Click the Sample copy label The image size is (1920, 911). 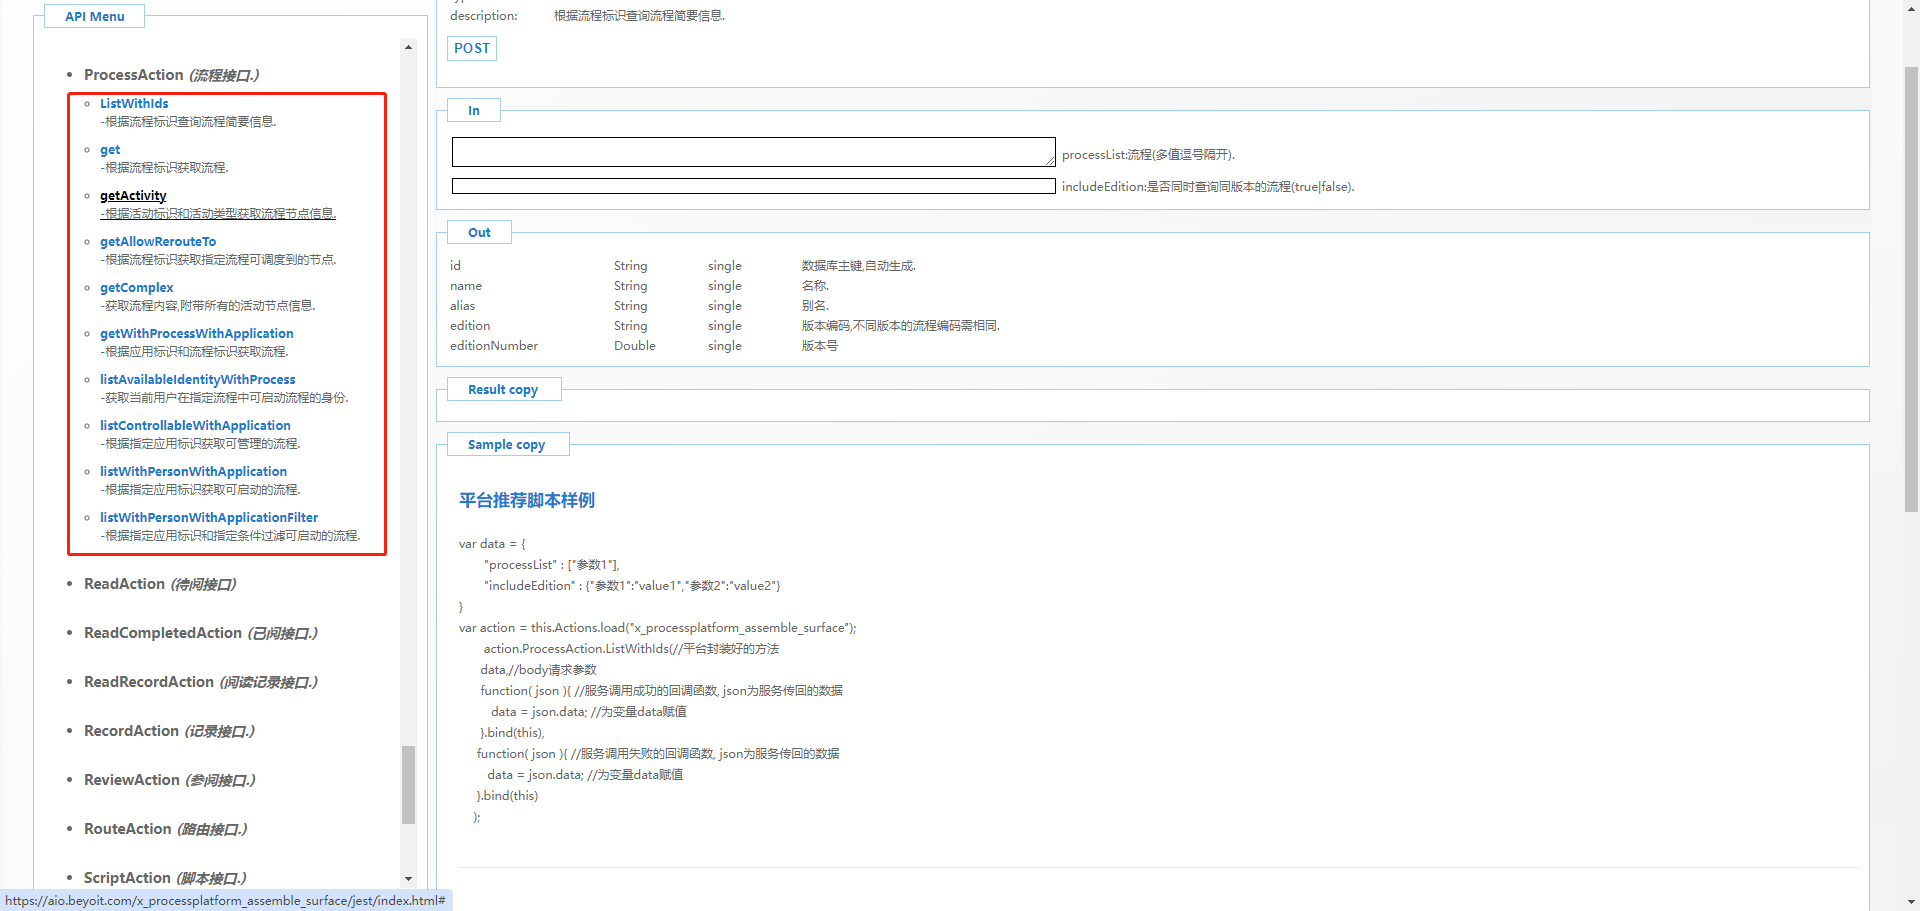pos(506,445)
